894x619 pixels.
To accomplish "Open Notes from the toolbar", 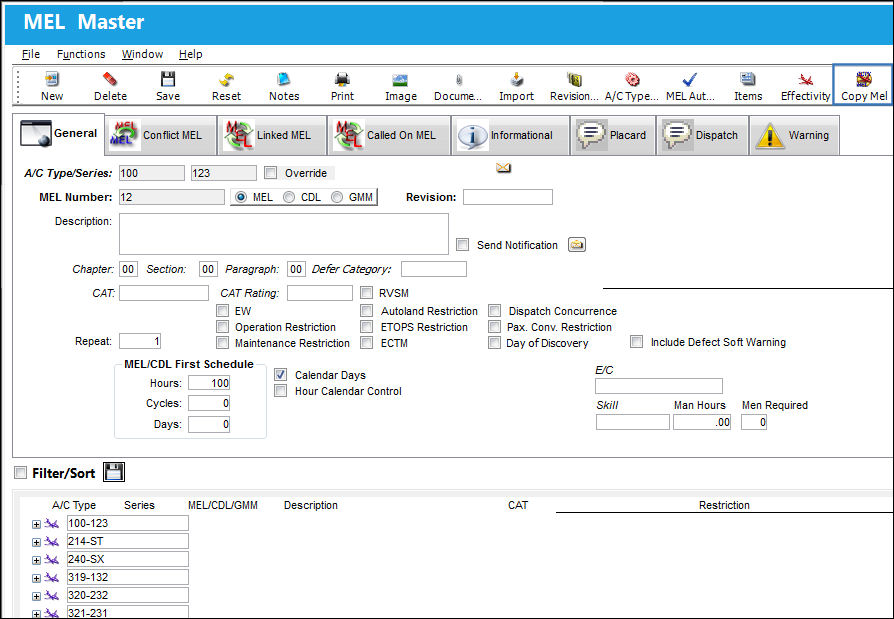I will (284, 79).
